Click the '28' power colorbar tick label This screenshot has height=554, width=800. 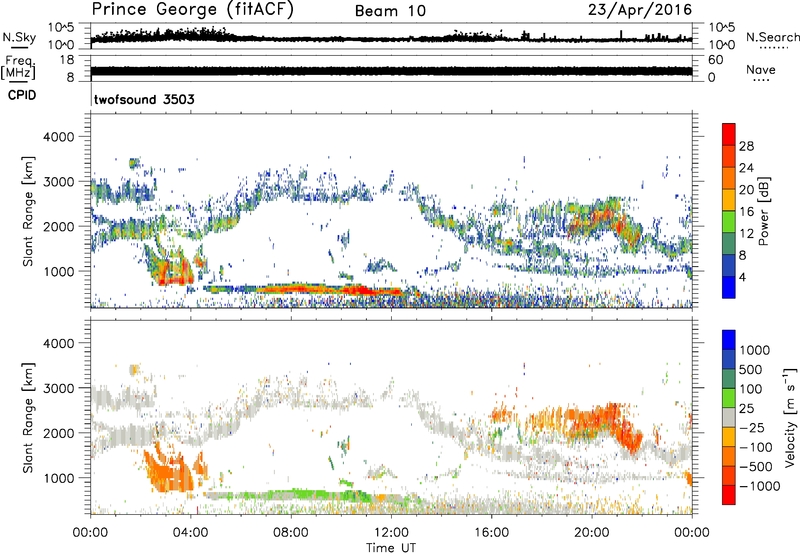point(746,146)
